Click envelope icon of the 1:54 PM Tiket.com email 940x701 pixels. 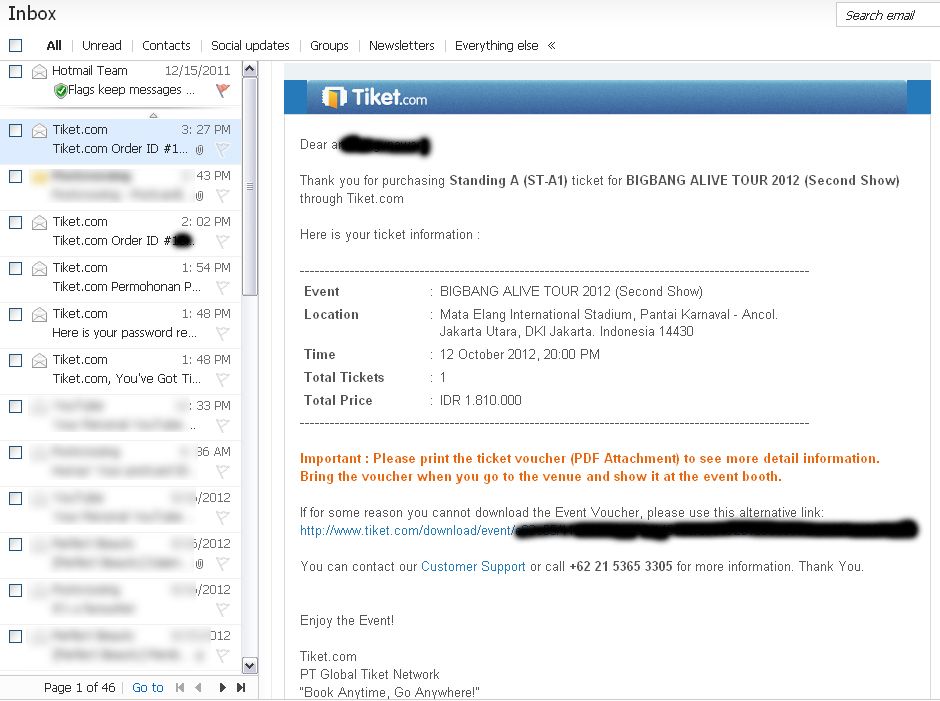[x=40, y=268]
